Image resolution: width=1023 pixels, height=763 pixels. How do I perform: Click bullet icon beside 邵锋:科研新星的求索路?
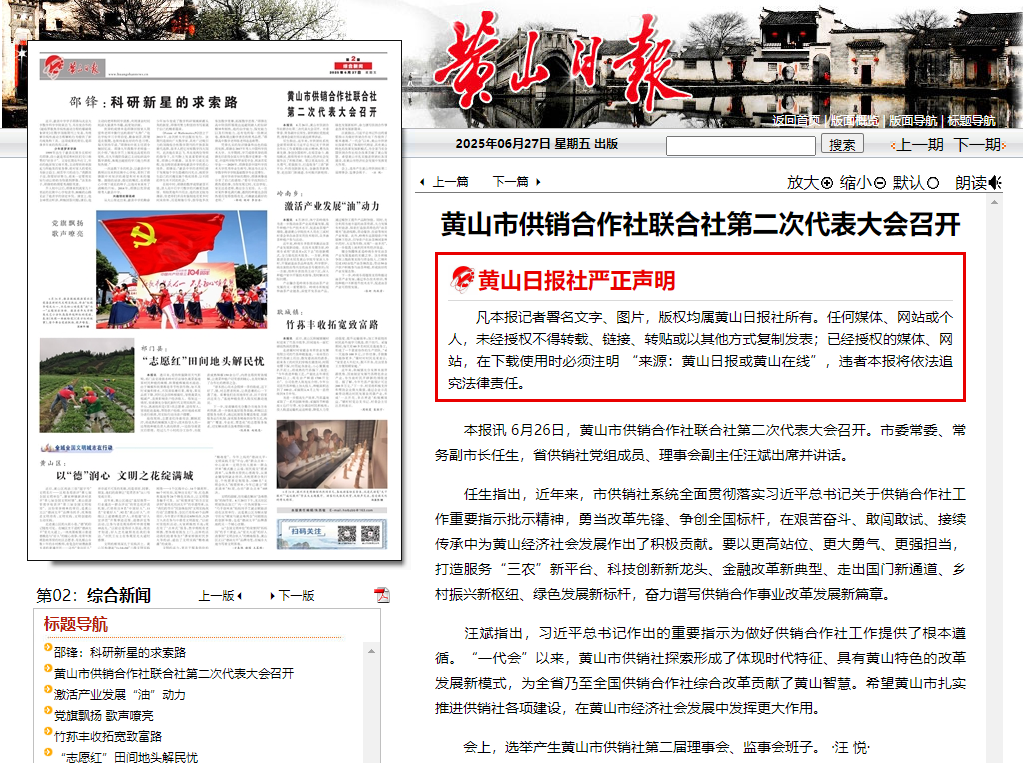[48, 647]
